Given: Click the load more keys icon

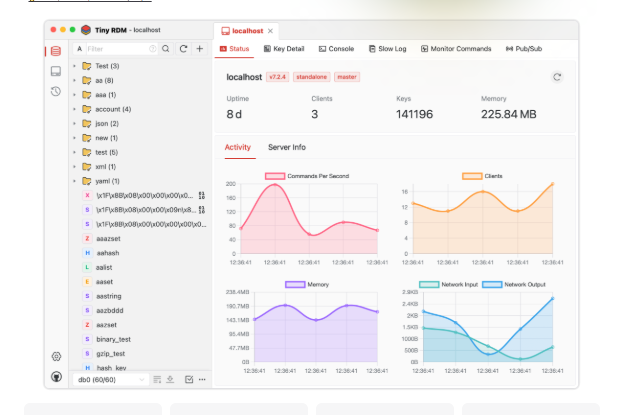Looking at the screenshot, I should point(157,379).
